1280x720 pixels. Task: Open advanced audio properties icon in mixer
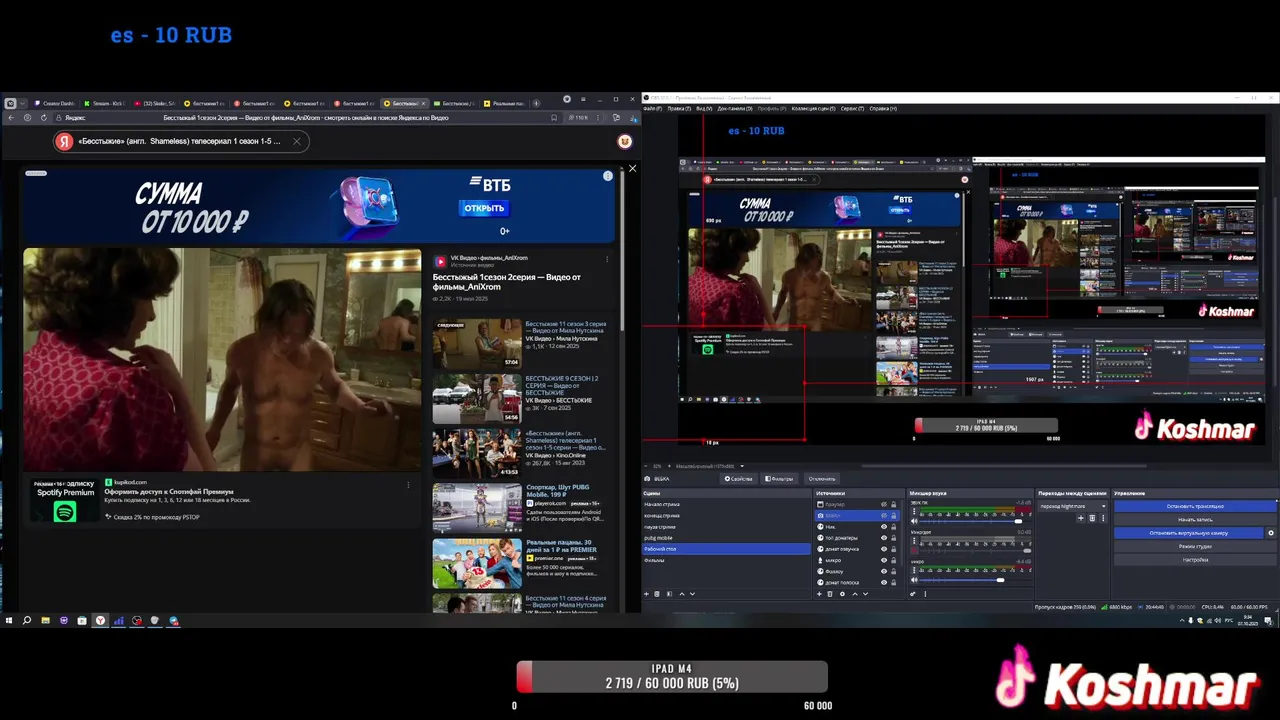click(x=913, y=593)
